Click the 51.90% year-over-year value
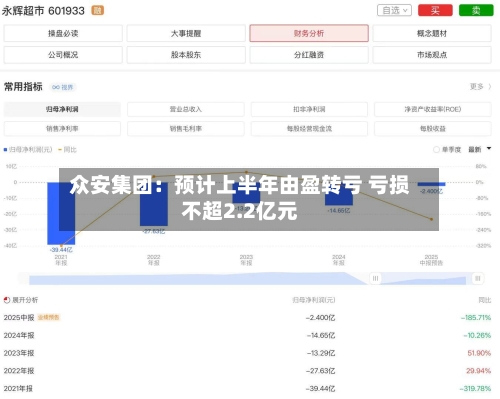This screenshot has height=399, width=500. click(x=479, y=353)
